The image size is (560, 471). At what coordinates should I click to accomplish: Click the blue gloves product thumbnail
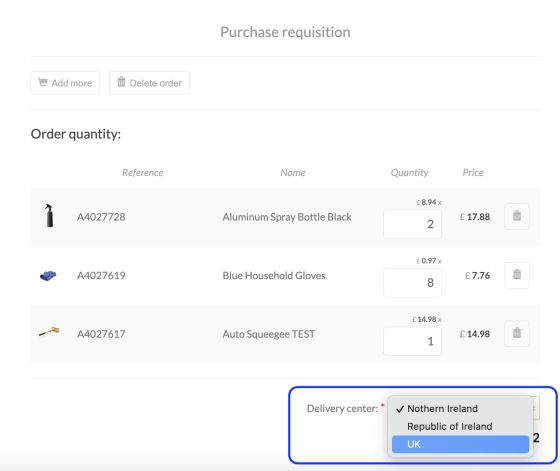point(48,275)
